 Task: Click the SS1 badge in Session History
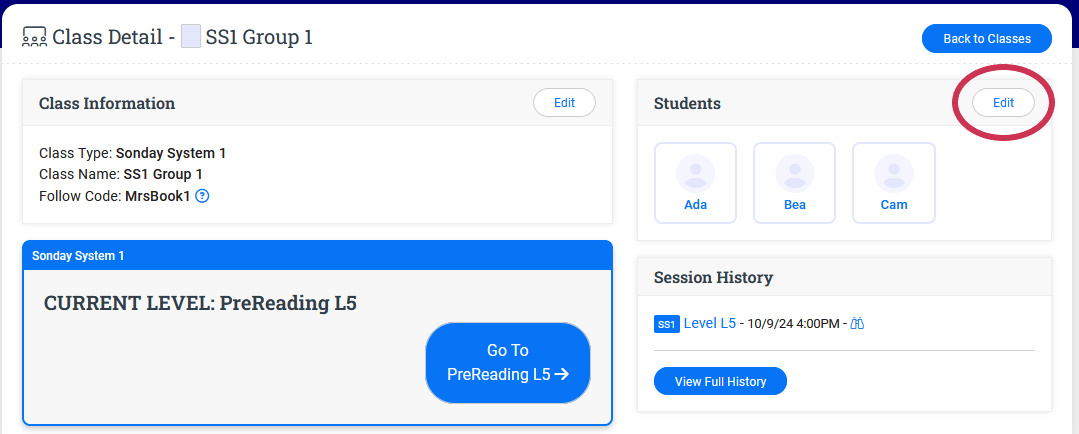[x=666, y=324]
